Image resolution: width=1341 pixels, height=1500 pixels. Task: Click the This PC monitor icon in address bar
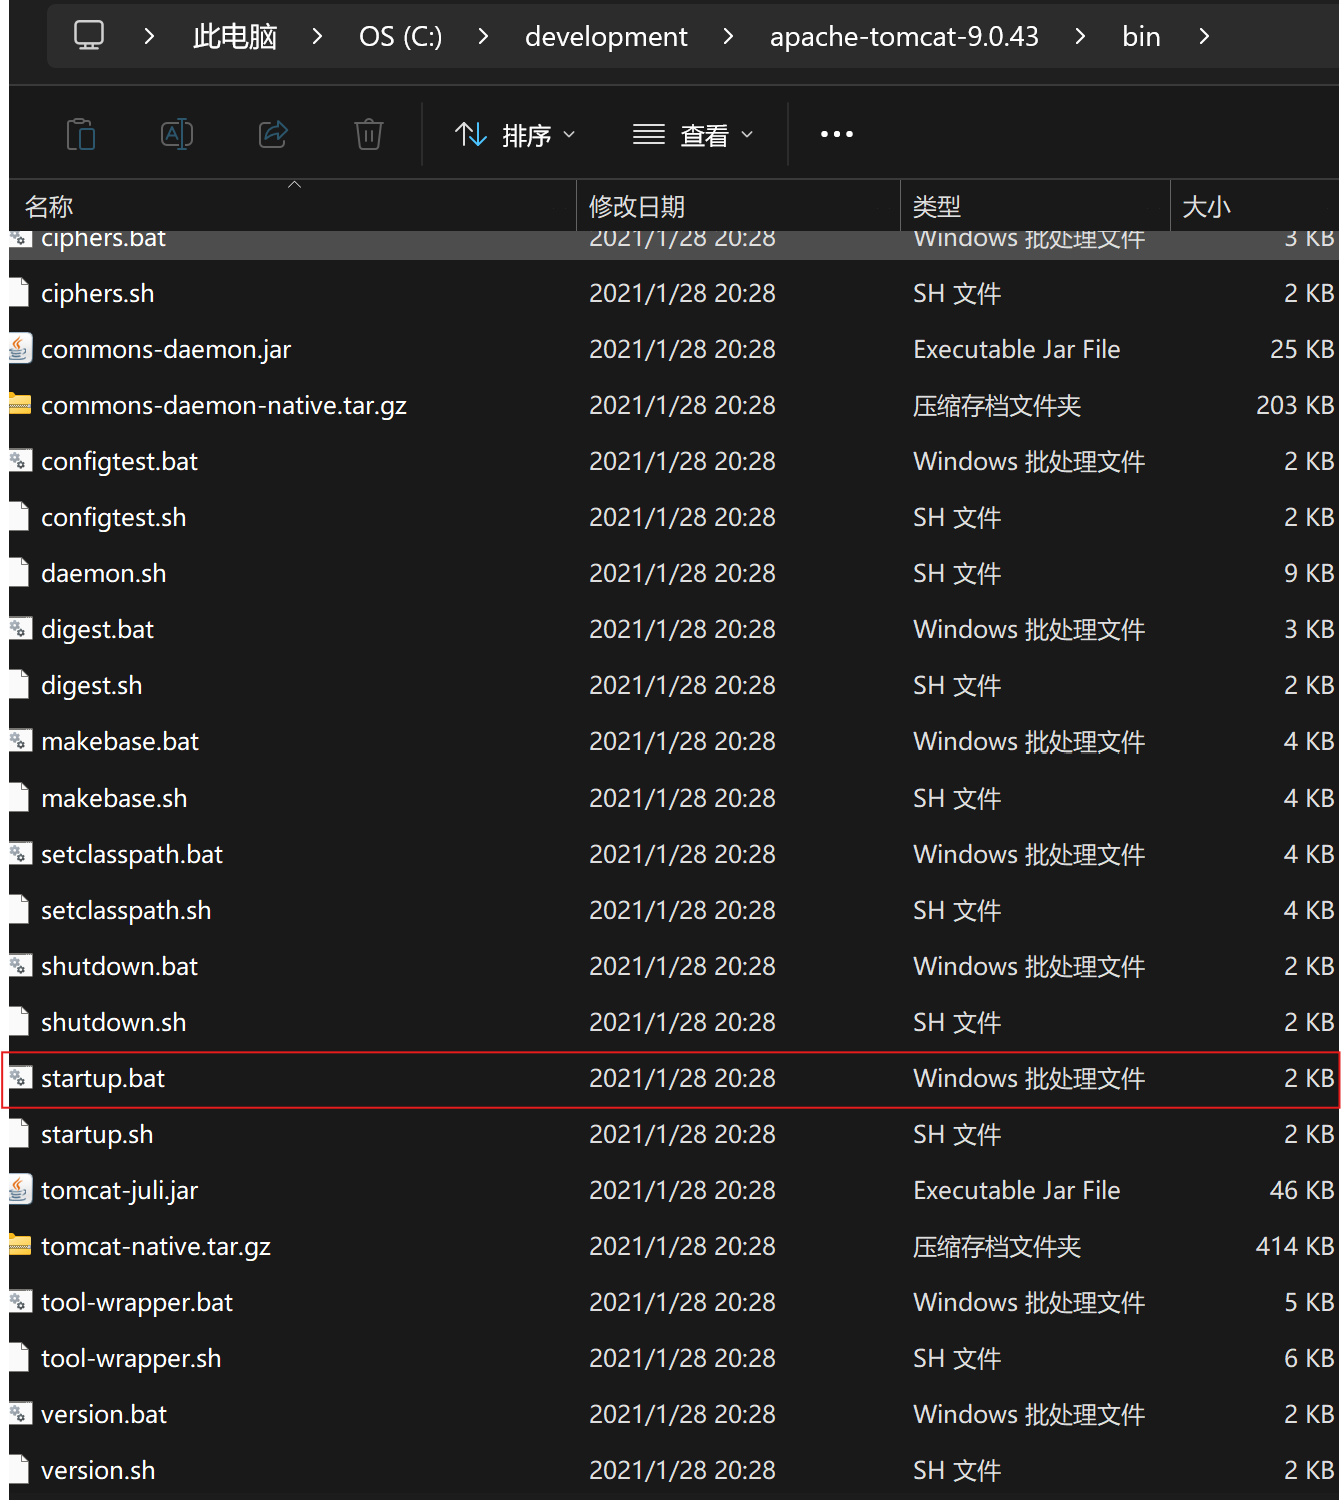pos(89,36)
